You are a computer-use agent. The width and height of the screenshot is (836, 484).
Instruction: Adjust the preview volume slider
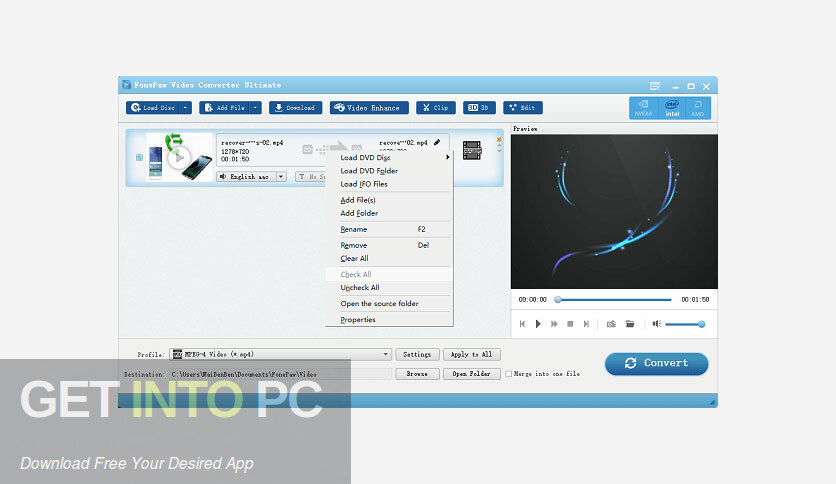coord(685,324)
